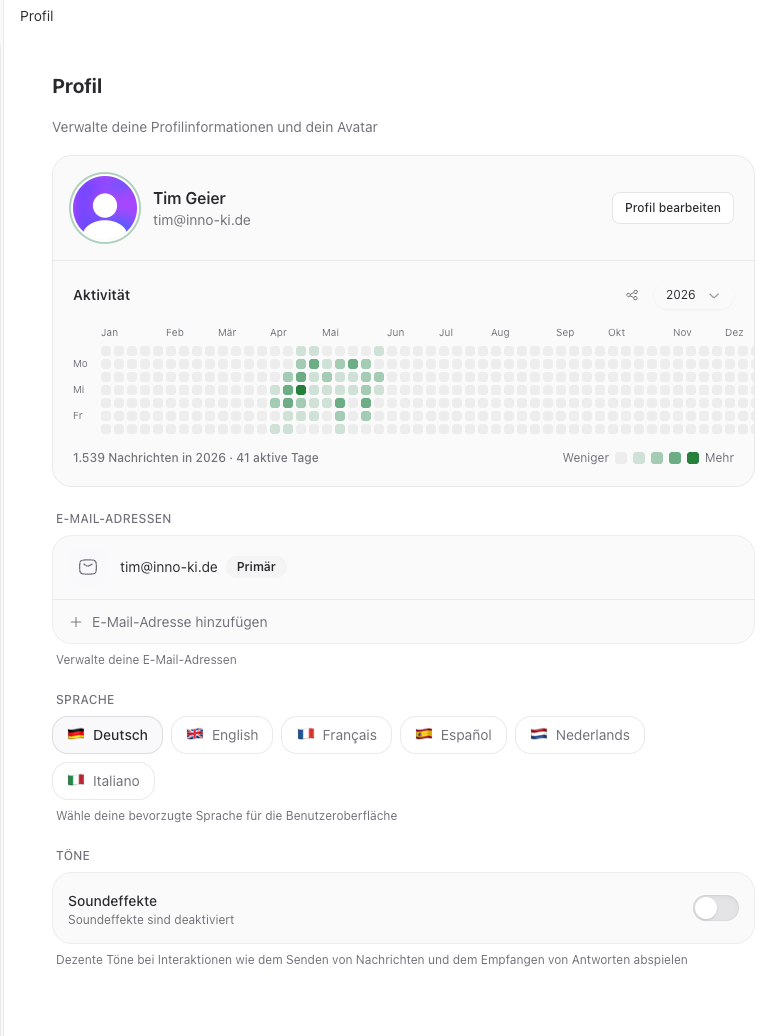Click Profil bearbeiten button
Image resolution: width=777 pixels, height=1036 pixels.
(x=673, y=207)
